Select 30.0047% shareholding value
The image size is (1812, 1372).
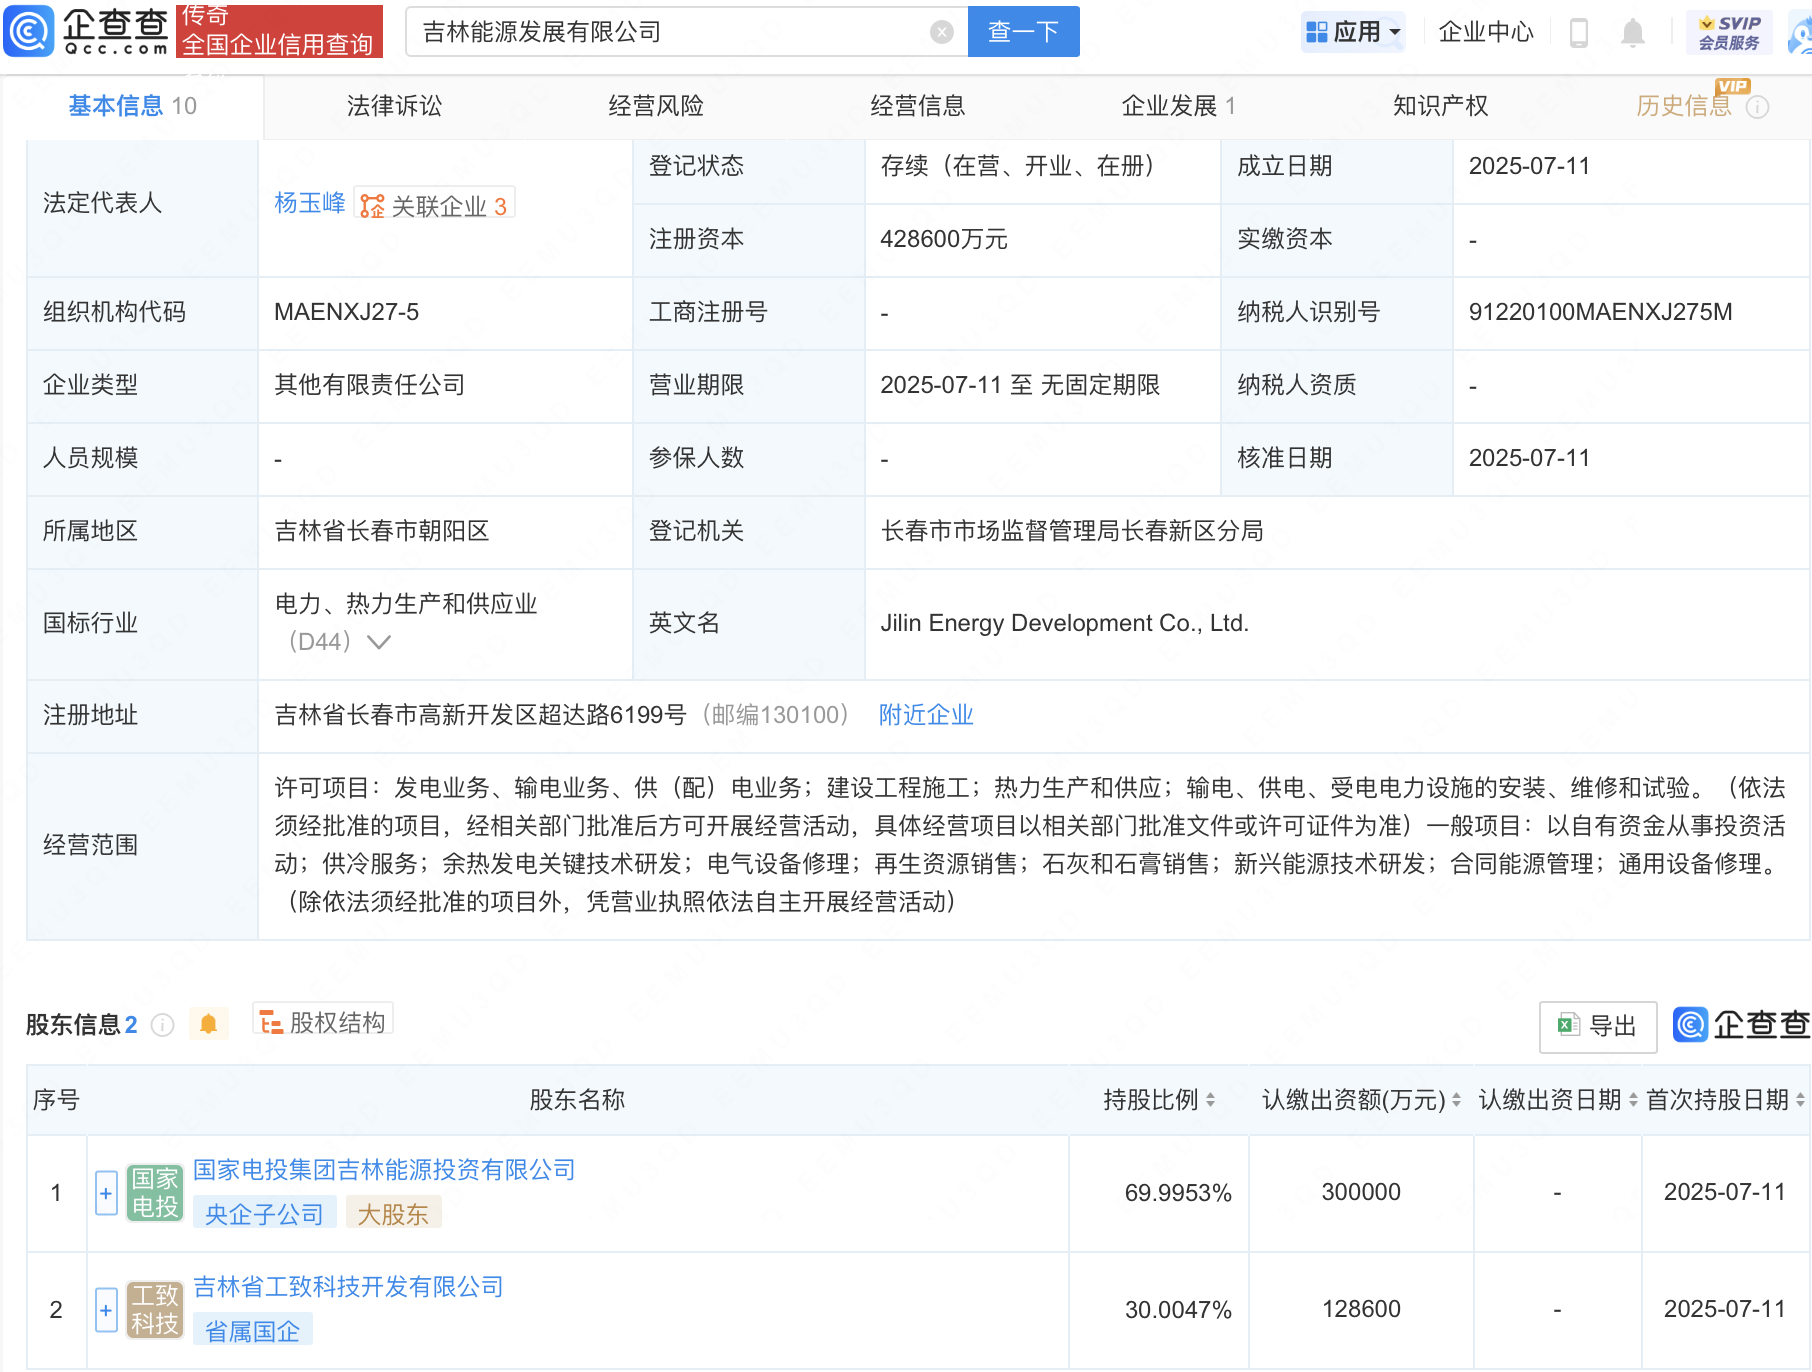click(x=1178, y=1310)
